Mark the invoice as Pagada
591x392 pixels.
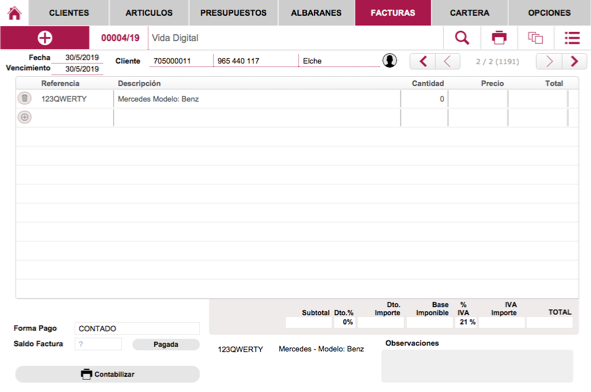click(166, 344)
